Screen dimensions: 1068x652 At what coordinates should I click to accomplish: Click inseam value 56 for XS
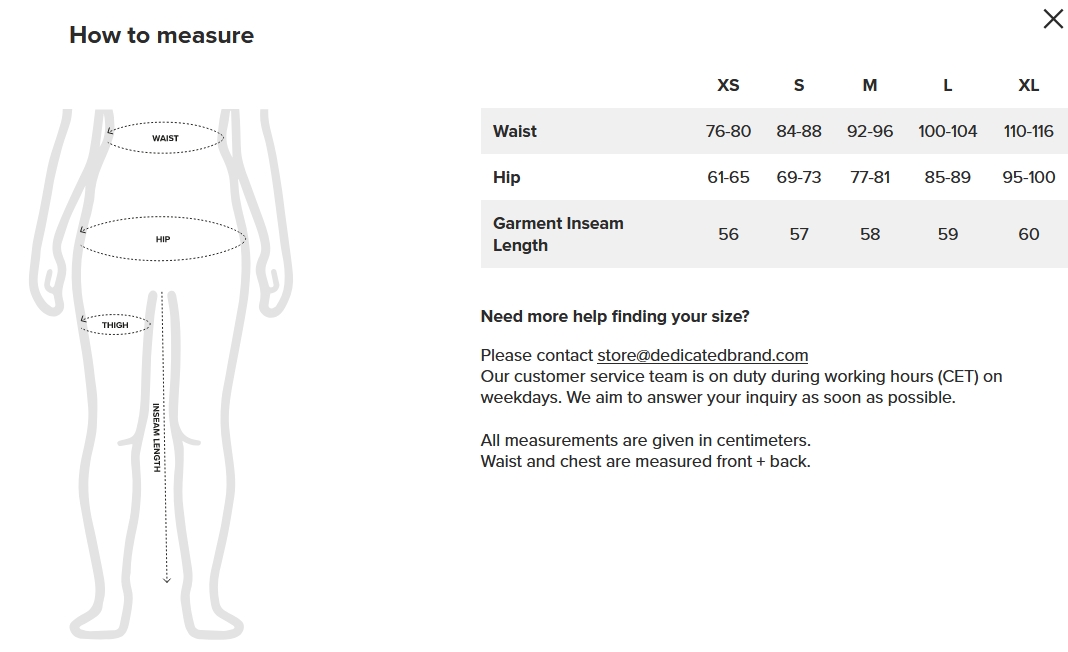click(728, 234)
